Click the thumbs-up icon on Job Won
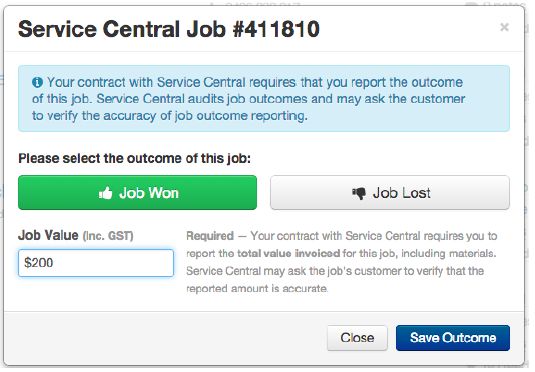 [105, 193]
